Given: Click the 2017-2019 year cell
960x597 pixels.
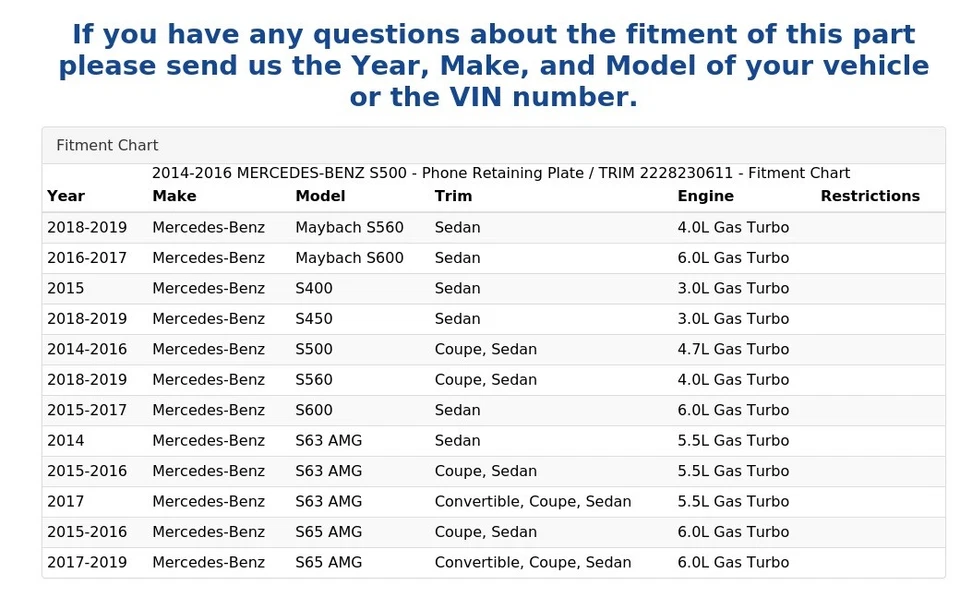Looking at the screenshot, I should [87, 562].
